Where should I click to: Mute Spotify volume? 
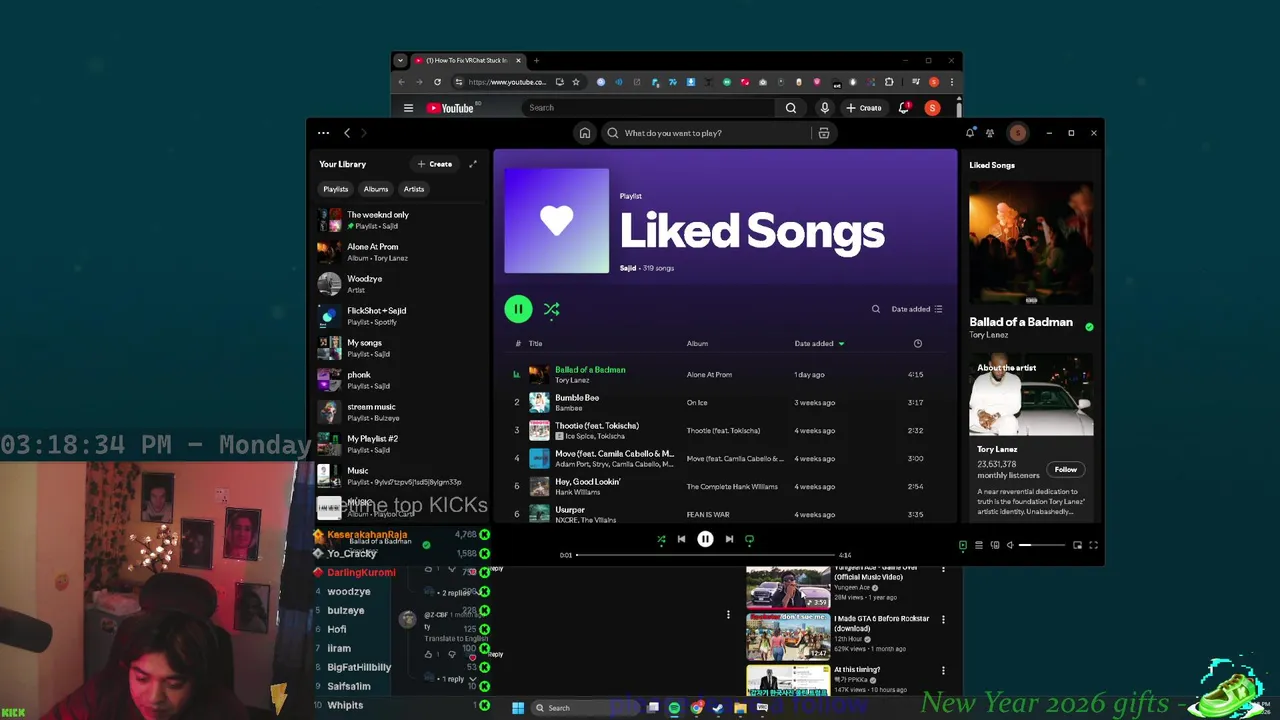click(1010, 545)
